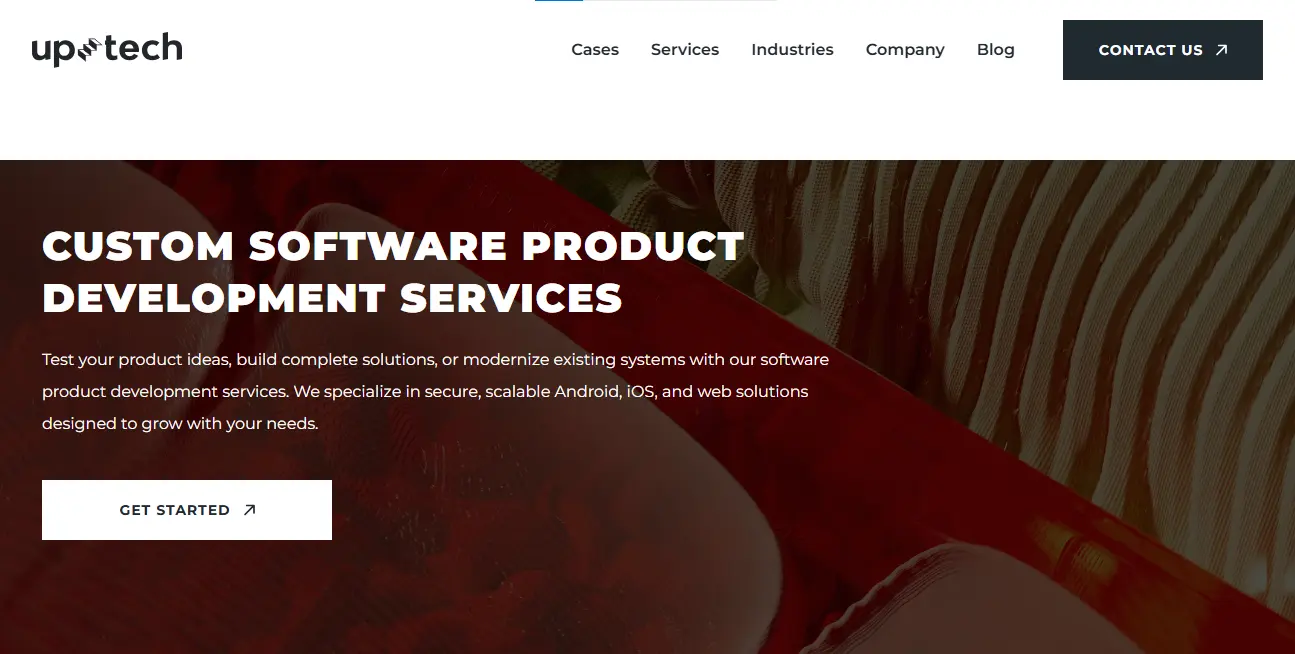Click the Custom Software Product heading line

click(393, 246)
